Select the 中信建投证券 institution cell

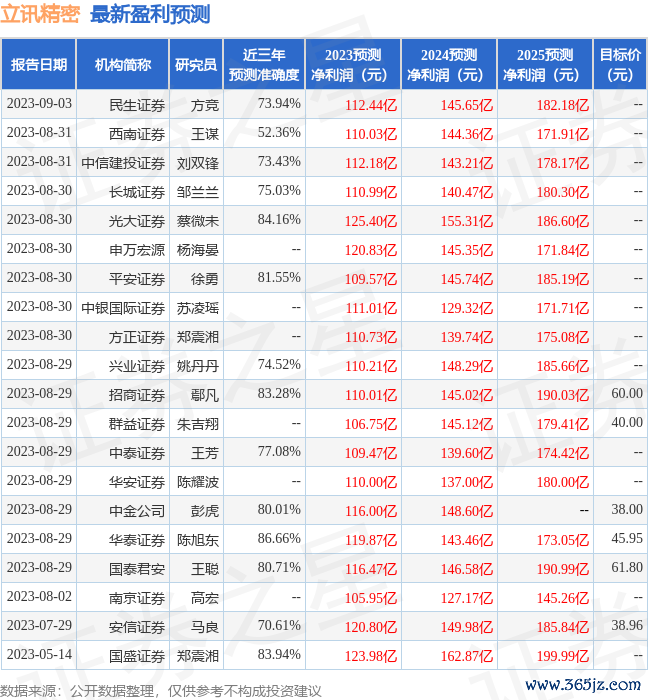tap(123, 163)
